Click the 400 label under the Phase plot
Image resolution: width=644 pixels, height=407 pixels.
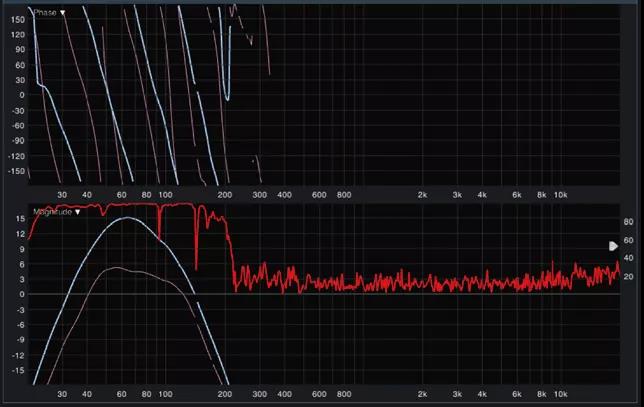[x=284, y=195]
